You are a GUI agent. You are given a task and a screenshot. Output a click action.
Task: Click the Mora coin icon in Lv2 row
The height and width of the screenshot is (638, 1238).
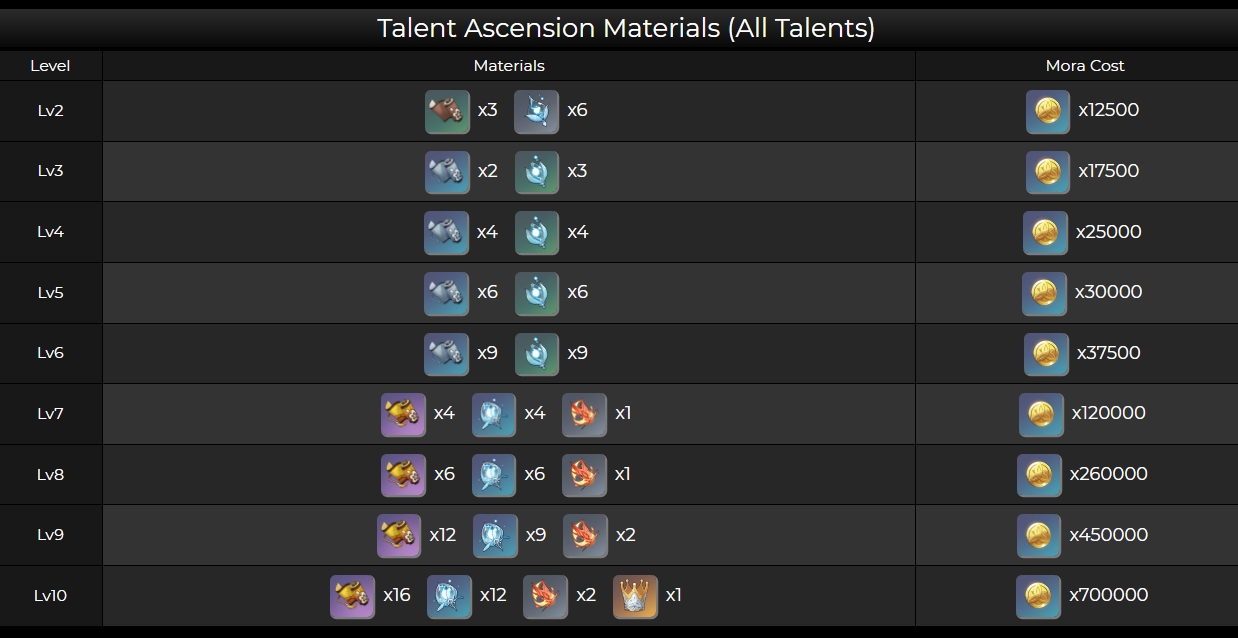[x=1047, y=111]
